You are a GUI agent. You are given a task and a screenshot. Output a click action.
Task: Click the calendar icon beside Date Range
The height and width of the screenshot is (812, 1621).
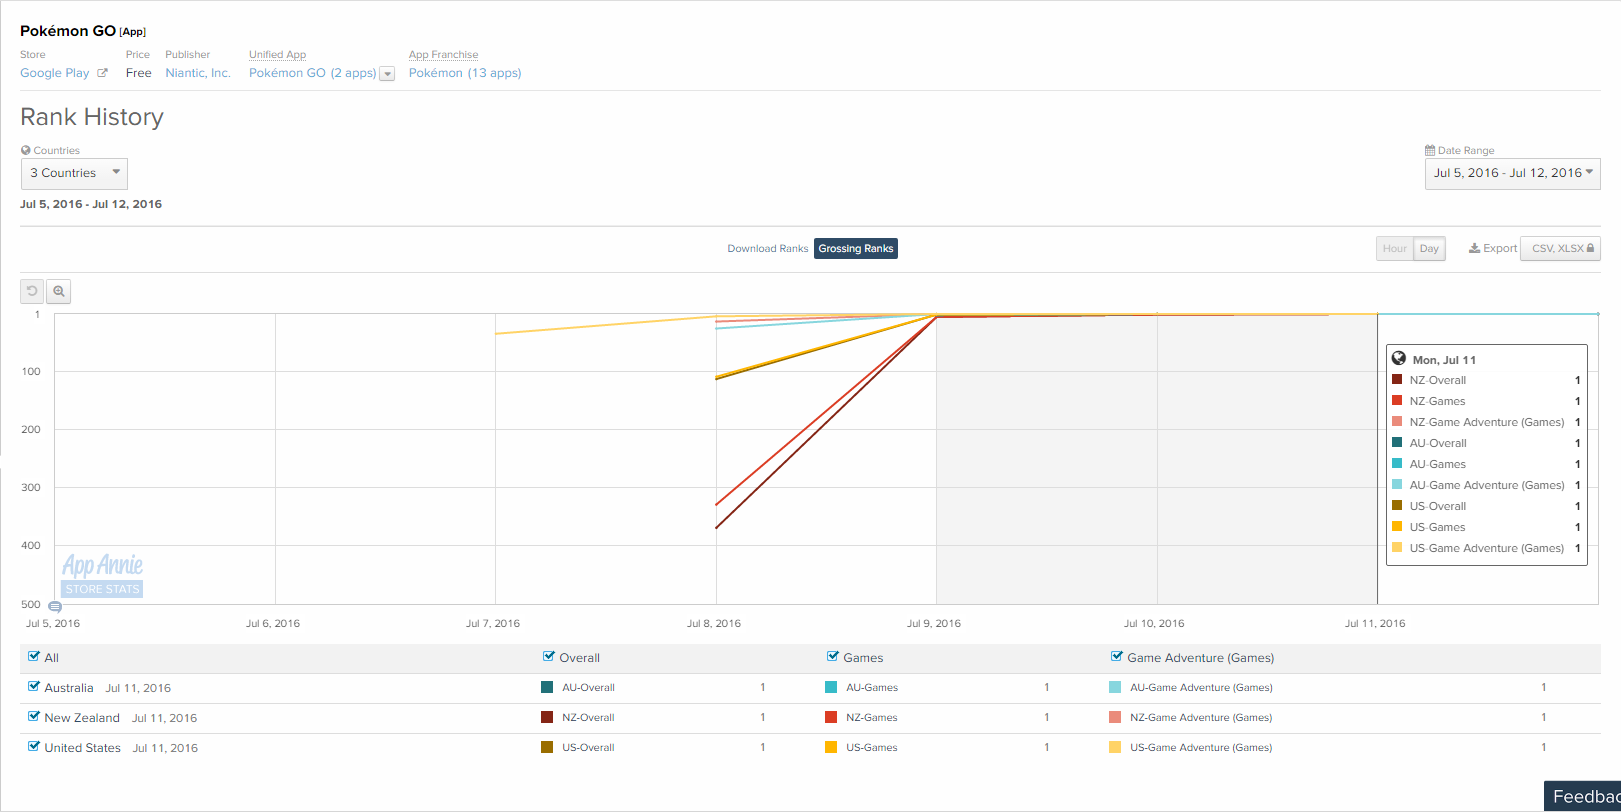(x=1430, y=150)
